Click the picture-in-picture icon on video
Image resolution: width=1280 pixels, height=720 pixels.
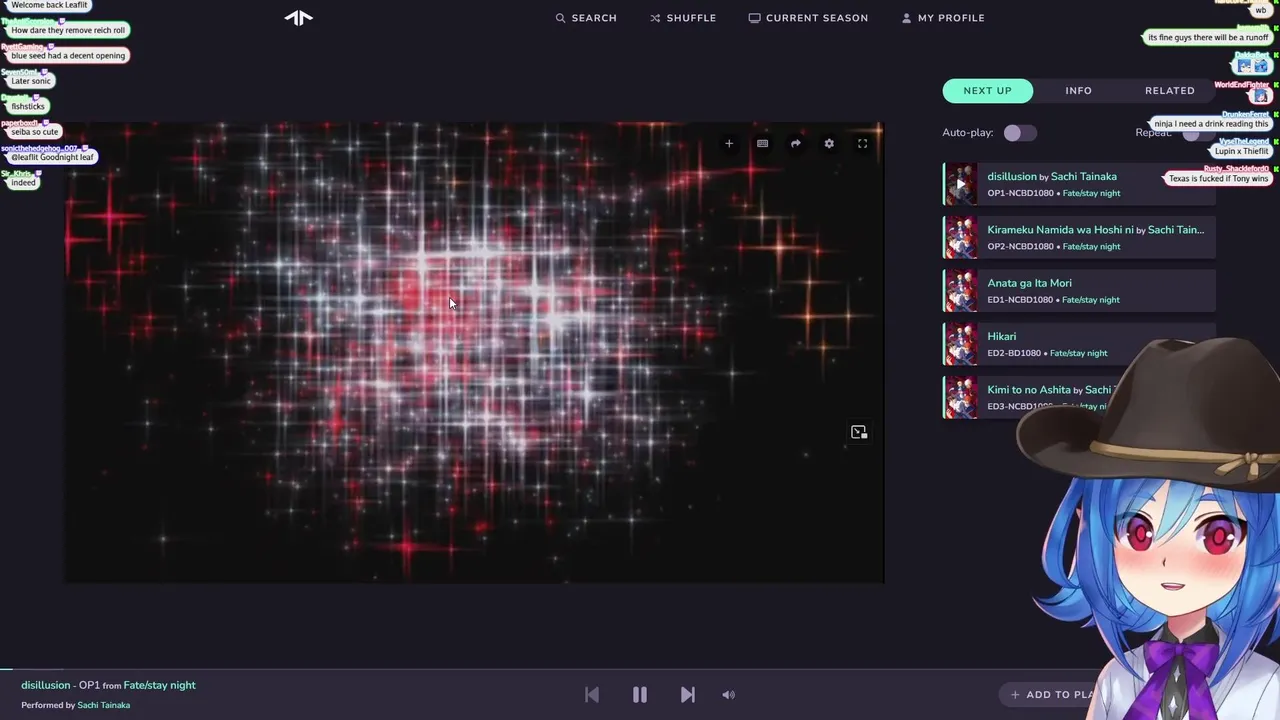pos(858,432)
